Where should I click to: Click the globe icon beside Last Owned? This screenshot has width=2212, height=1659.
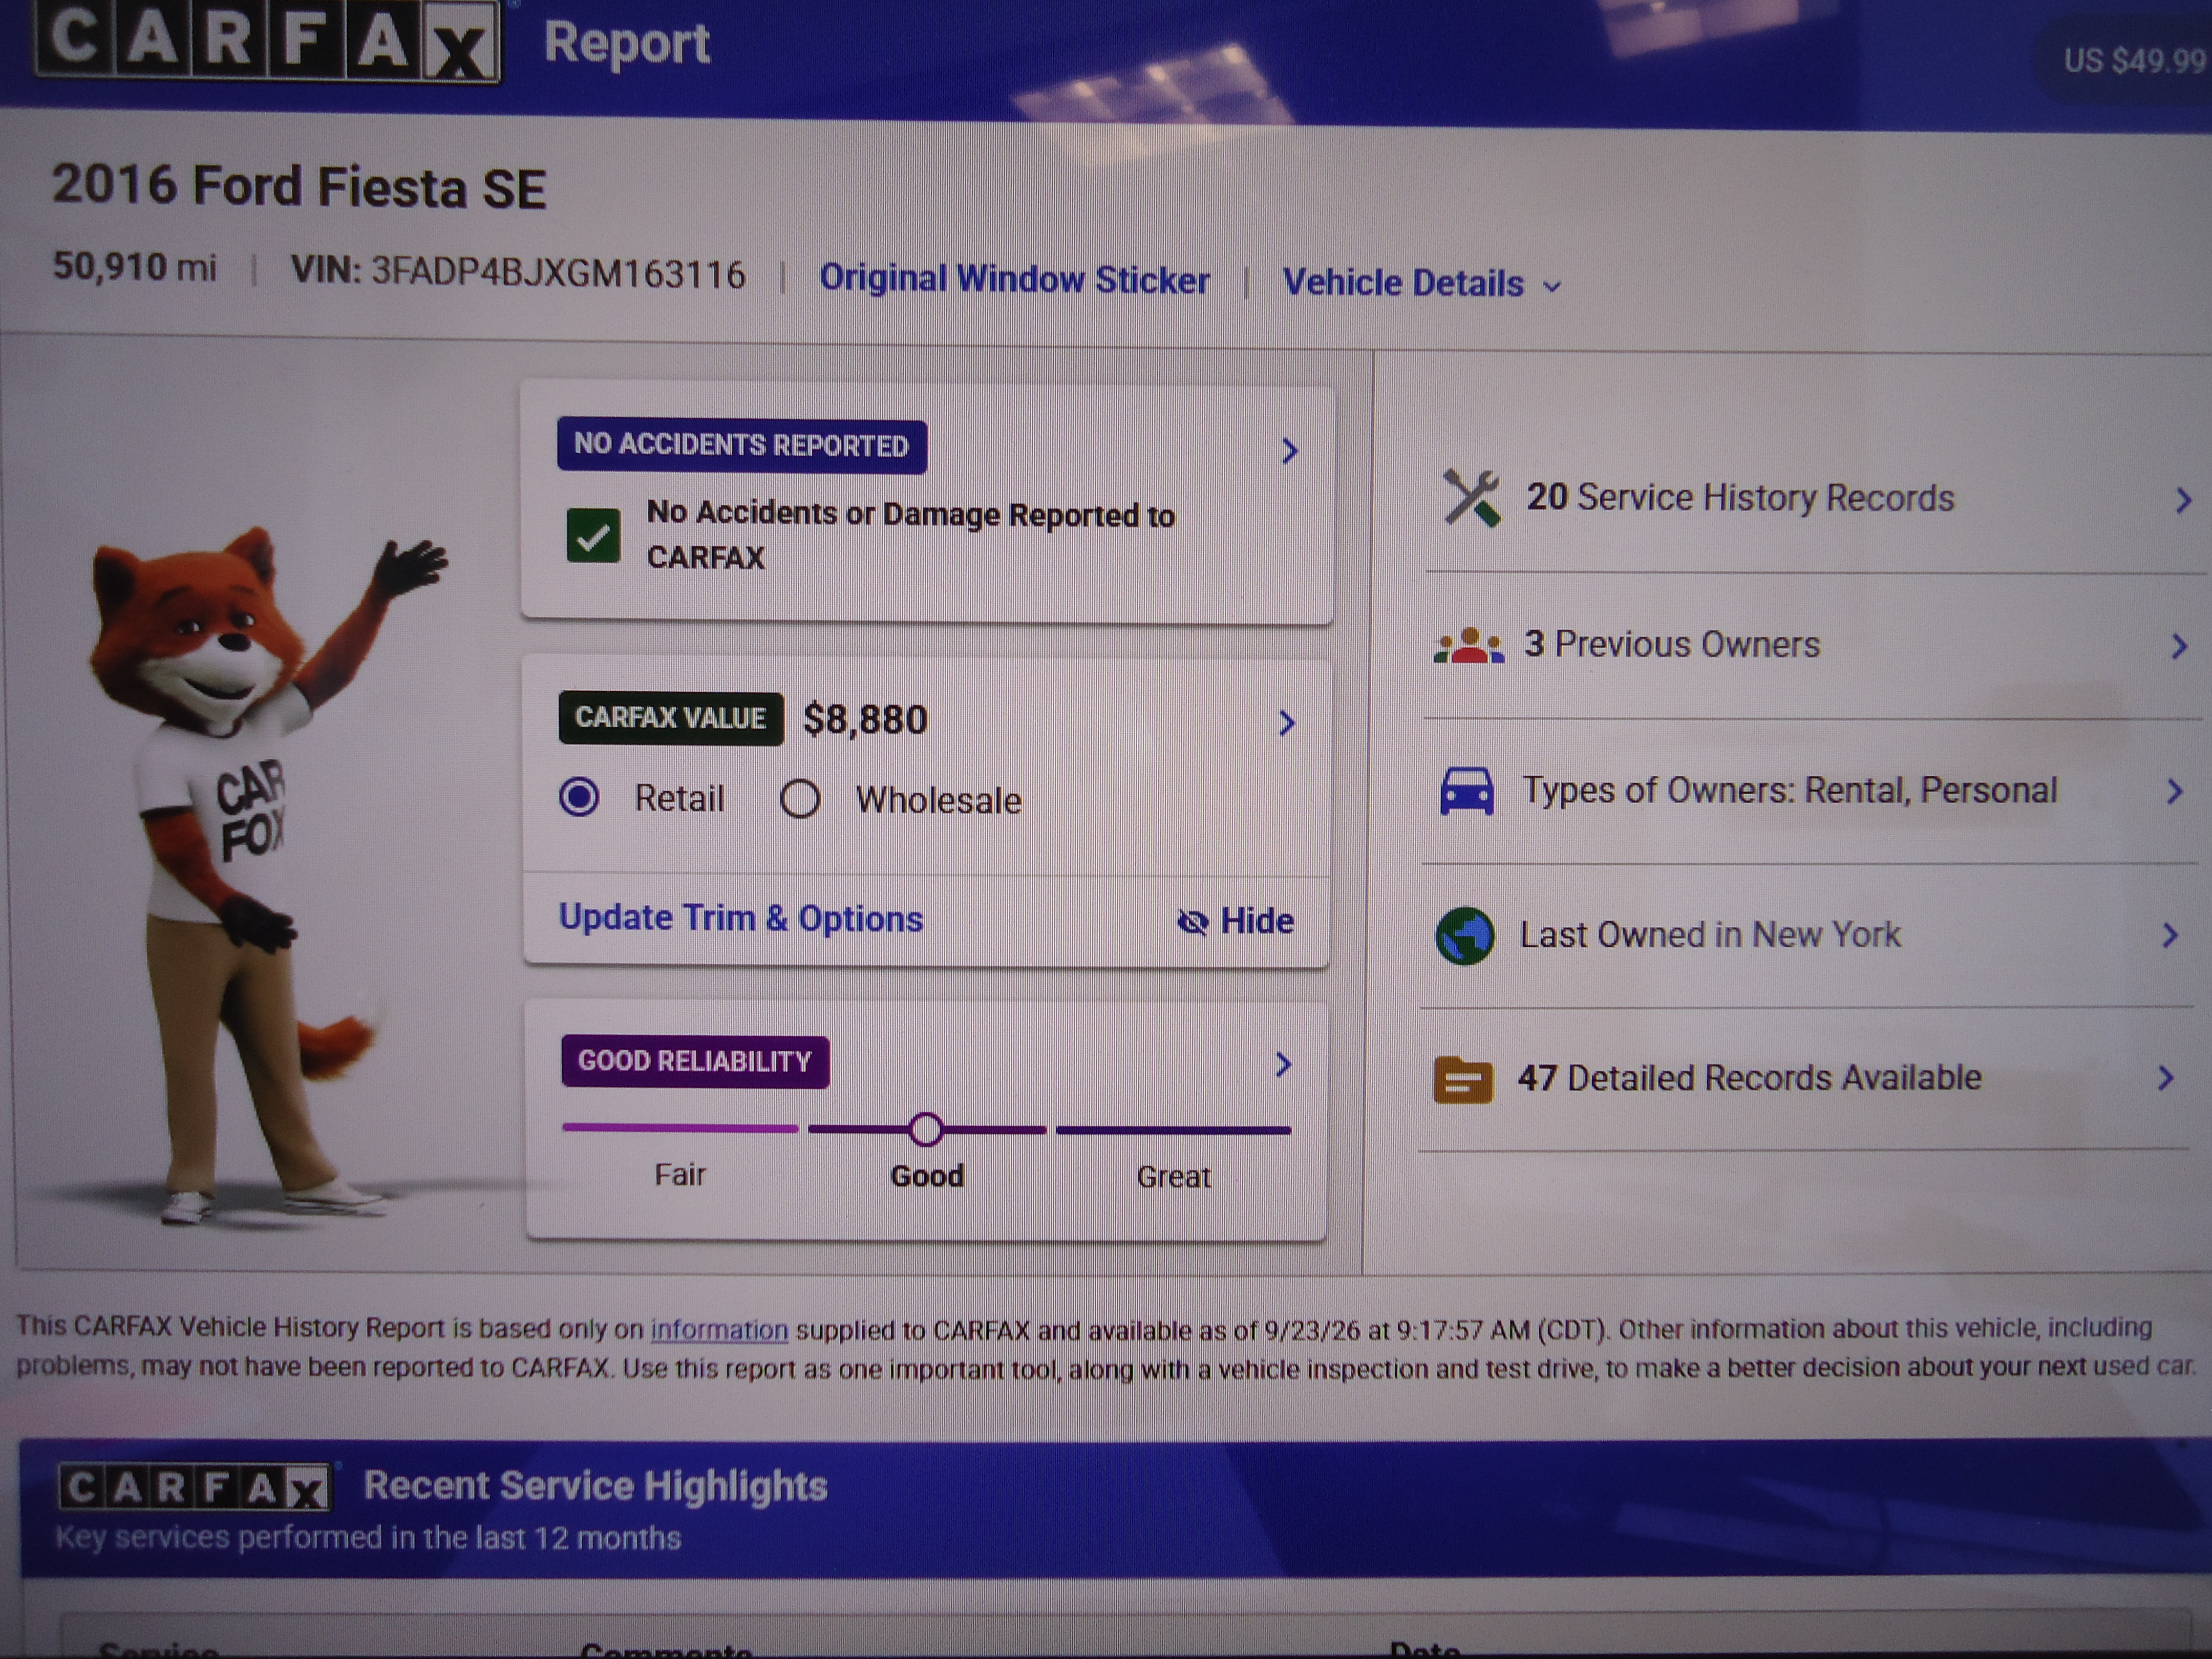tap(1464, 936)
